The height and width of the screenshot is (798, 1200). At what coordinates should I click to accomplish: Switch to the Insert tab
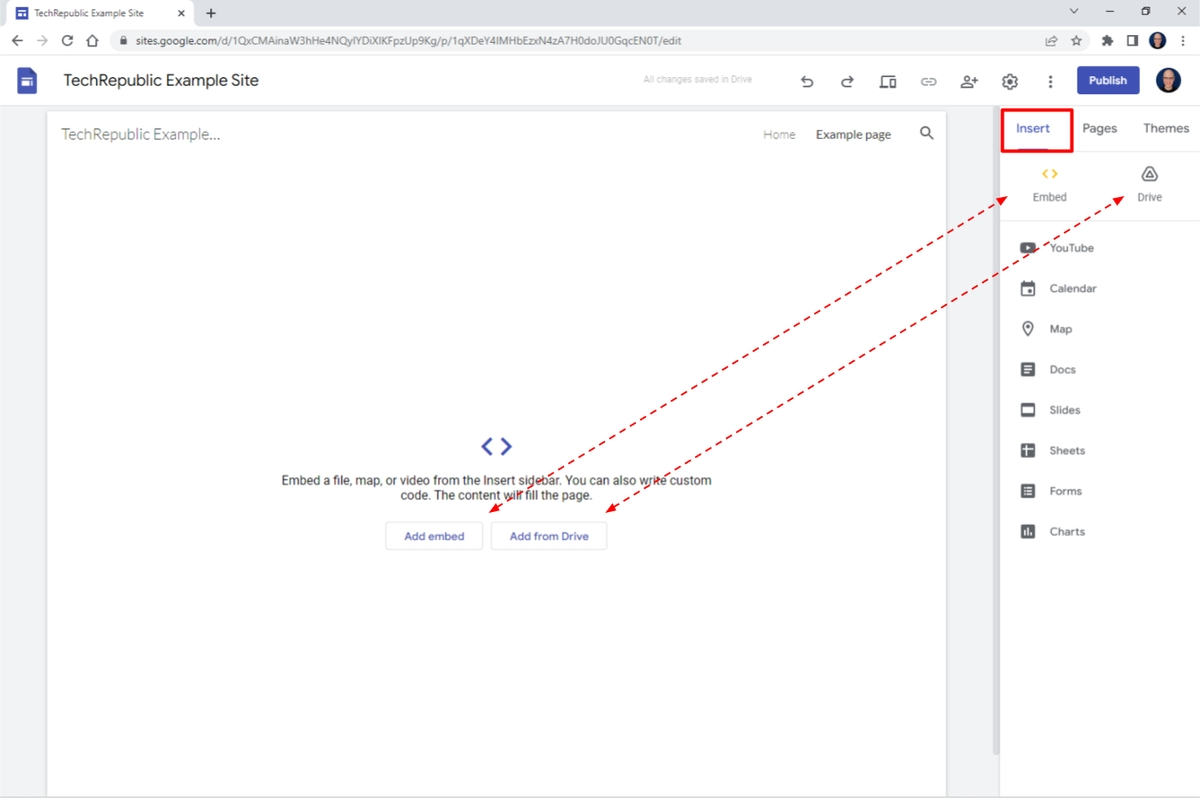point(1033,128)
